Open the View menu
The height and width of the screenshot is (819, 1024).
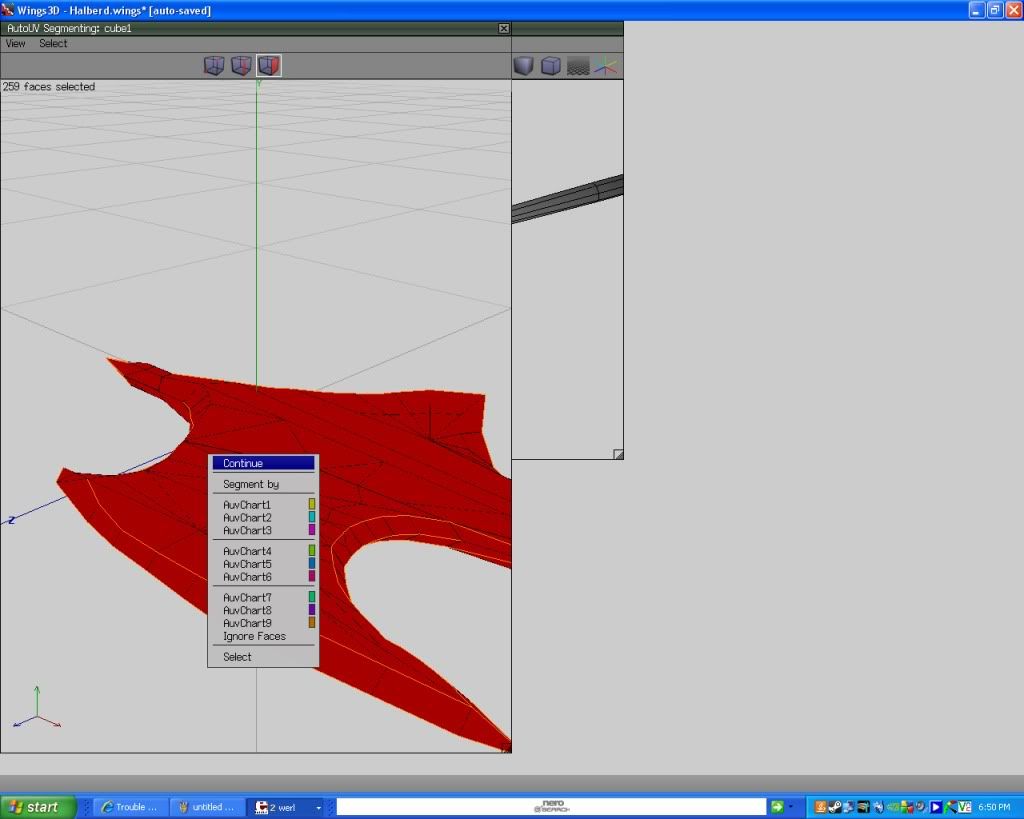tap(16, 43)
